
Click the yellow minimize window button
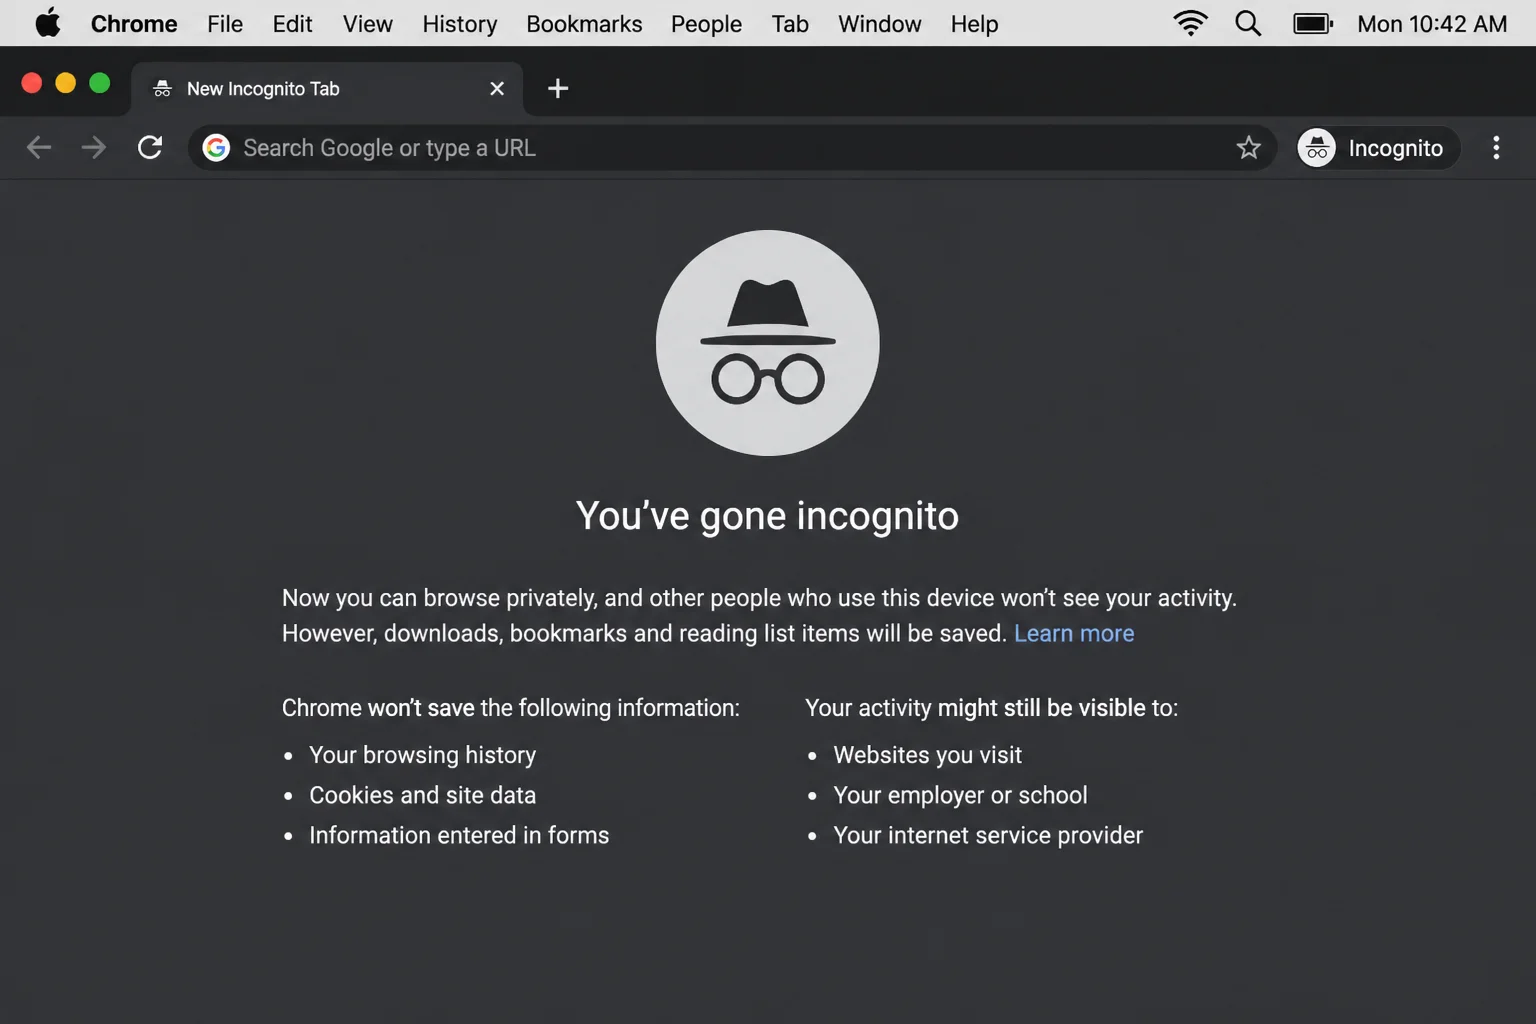(66, 83)
